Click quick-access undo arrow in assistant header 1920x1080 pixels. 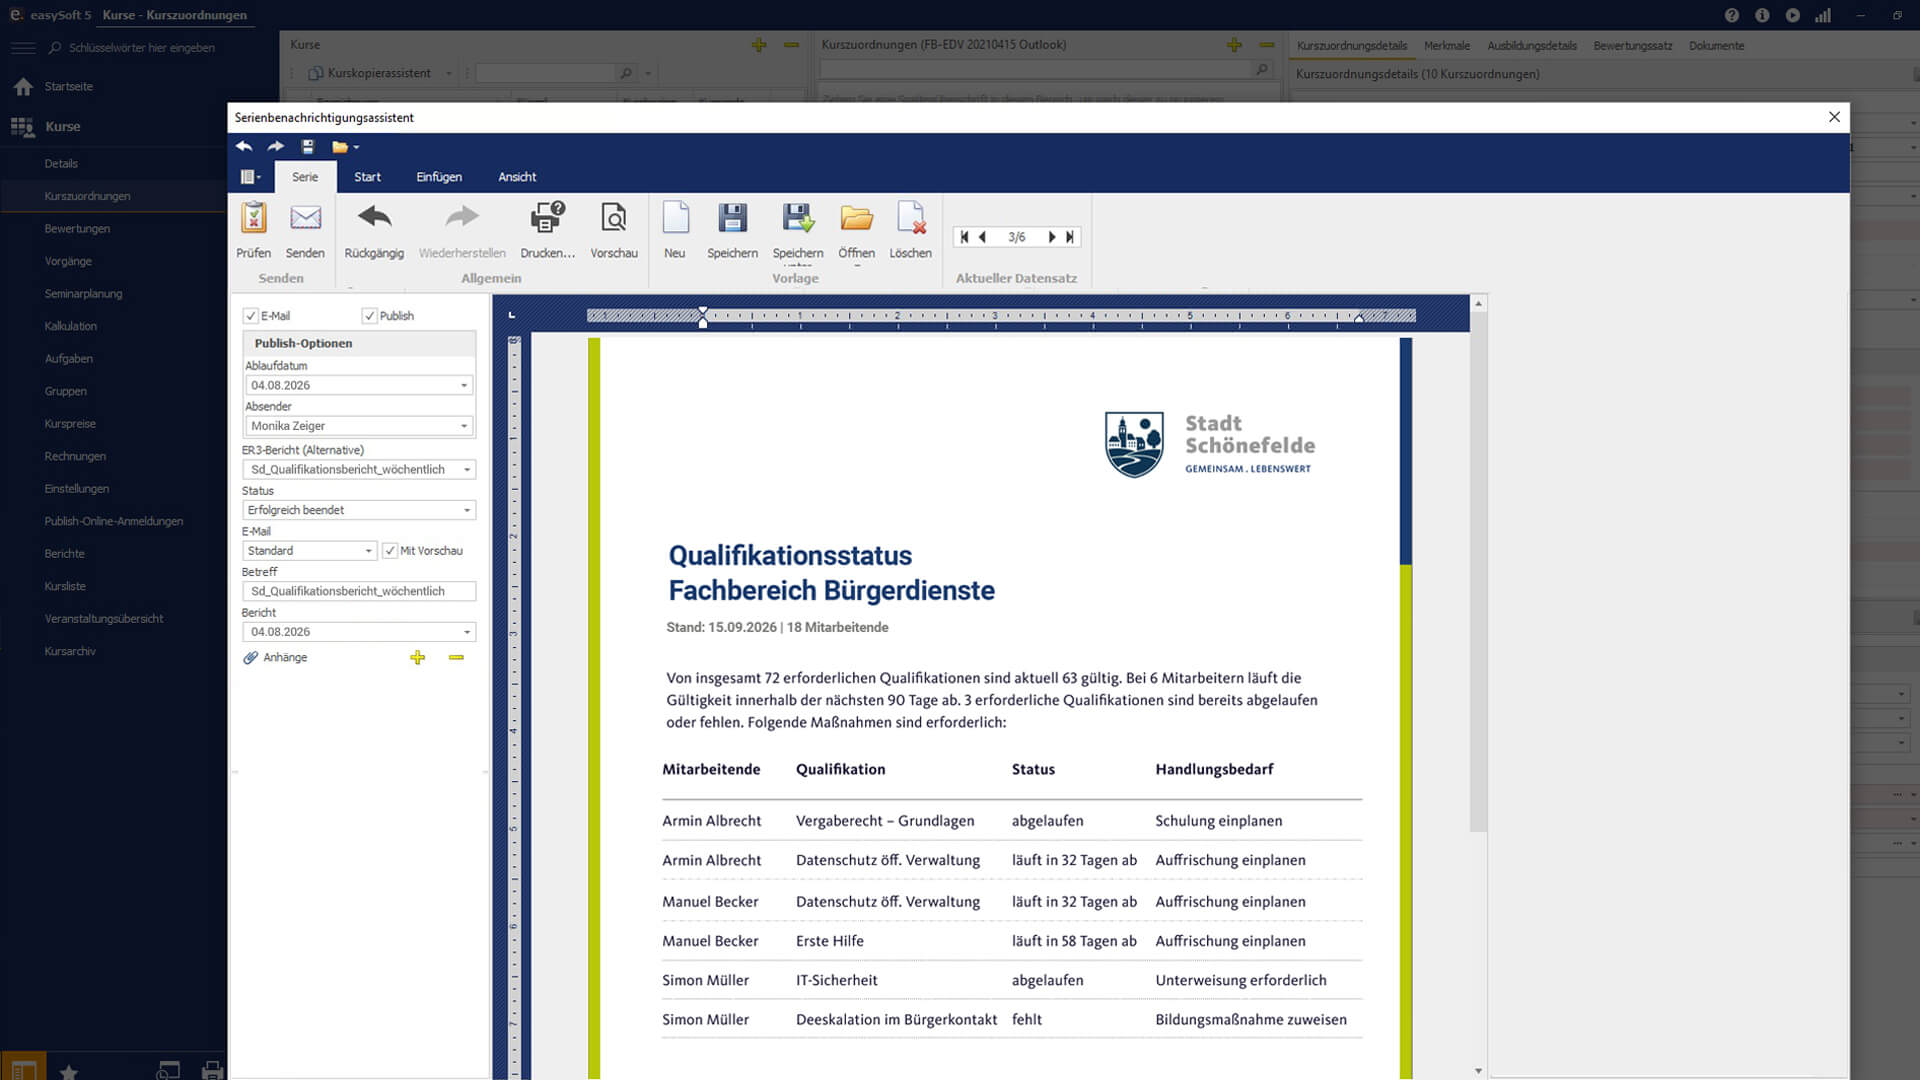[244, 147]
